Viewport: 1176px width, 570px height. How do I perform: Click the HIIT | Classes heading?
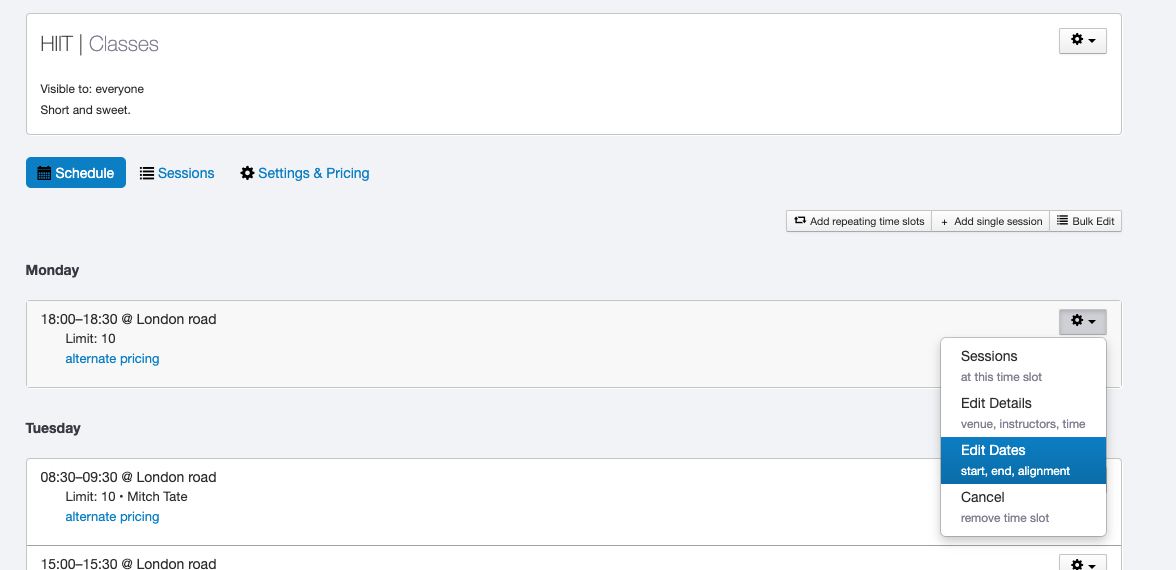pos(99,44)
